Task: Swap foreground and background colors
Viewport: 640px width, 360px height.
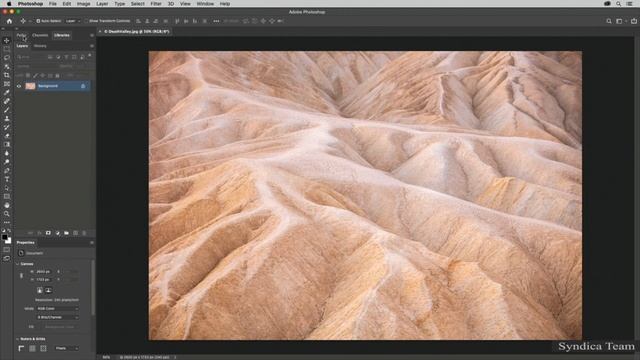Action: tap(9, 231)
